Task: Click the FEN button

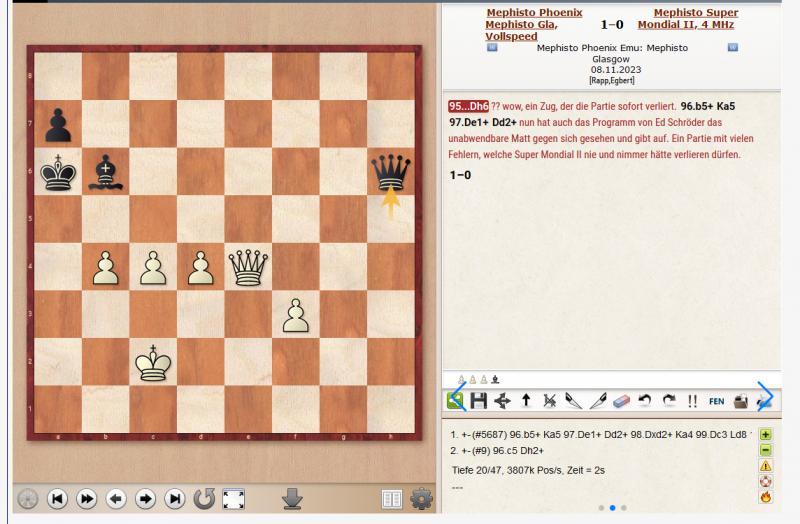Action: pyautogui.click(x=716, y=401)
